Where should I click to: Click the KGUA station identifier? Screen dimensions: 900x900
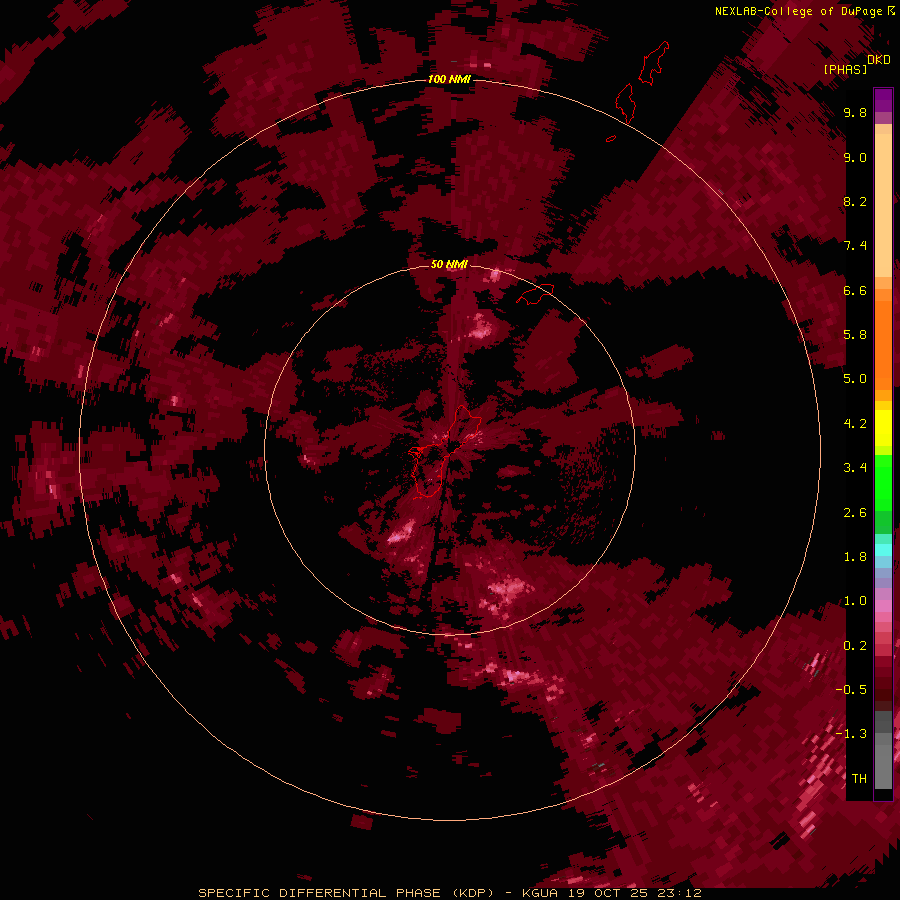(540, 893)
